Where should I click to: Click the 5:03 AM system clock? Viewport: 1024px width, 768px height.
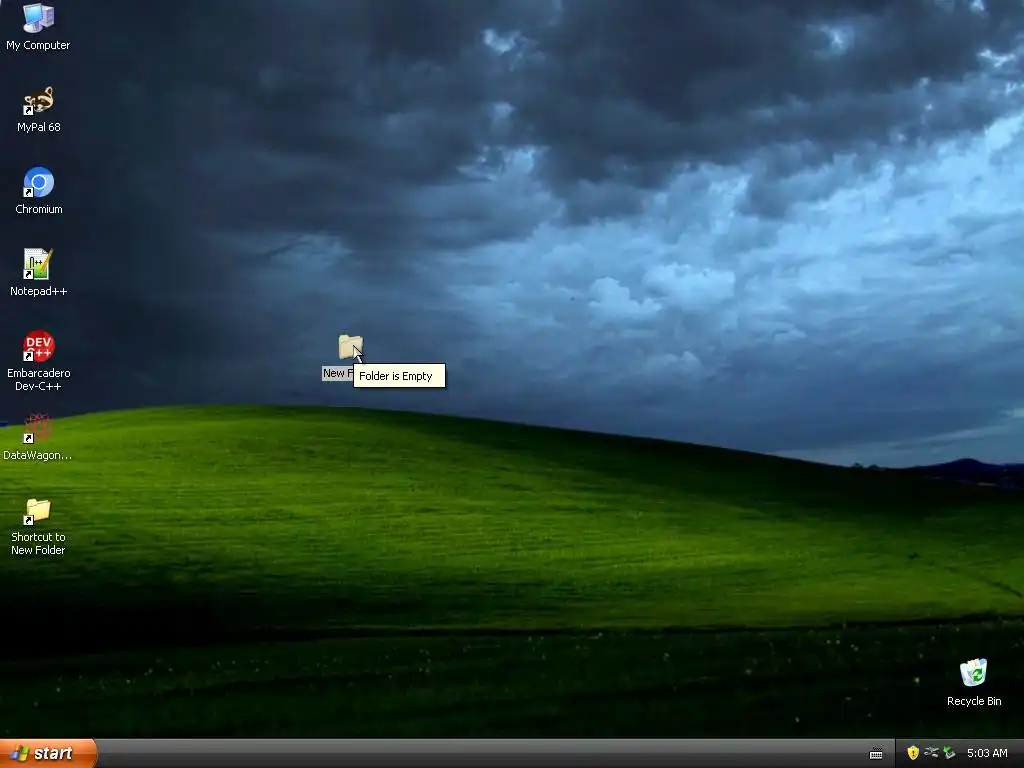987,754
